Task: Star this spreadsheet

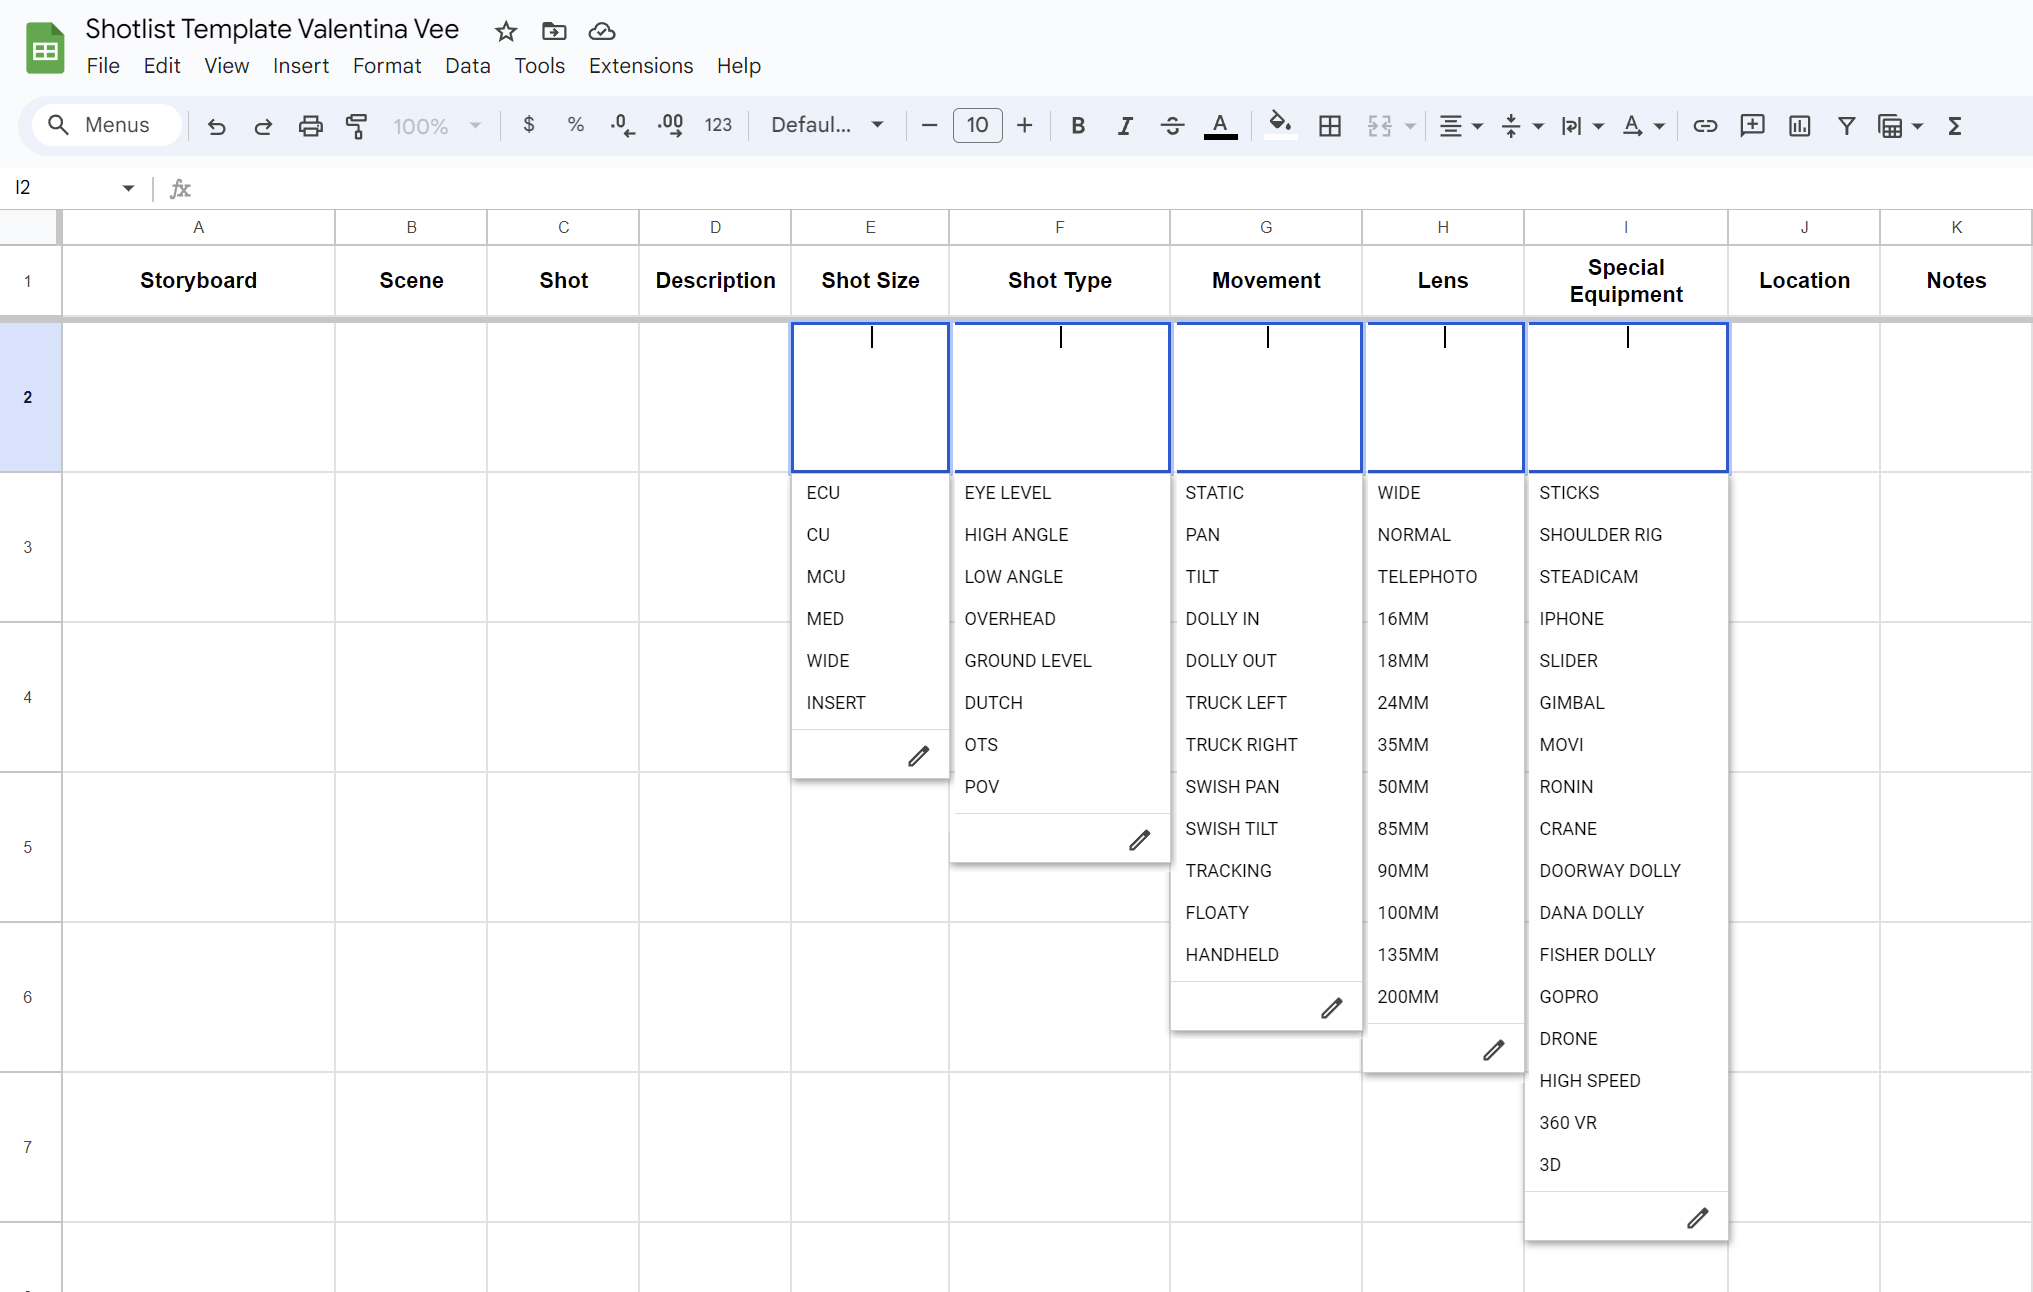Action: tap(506, 32)
